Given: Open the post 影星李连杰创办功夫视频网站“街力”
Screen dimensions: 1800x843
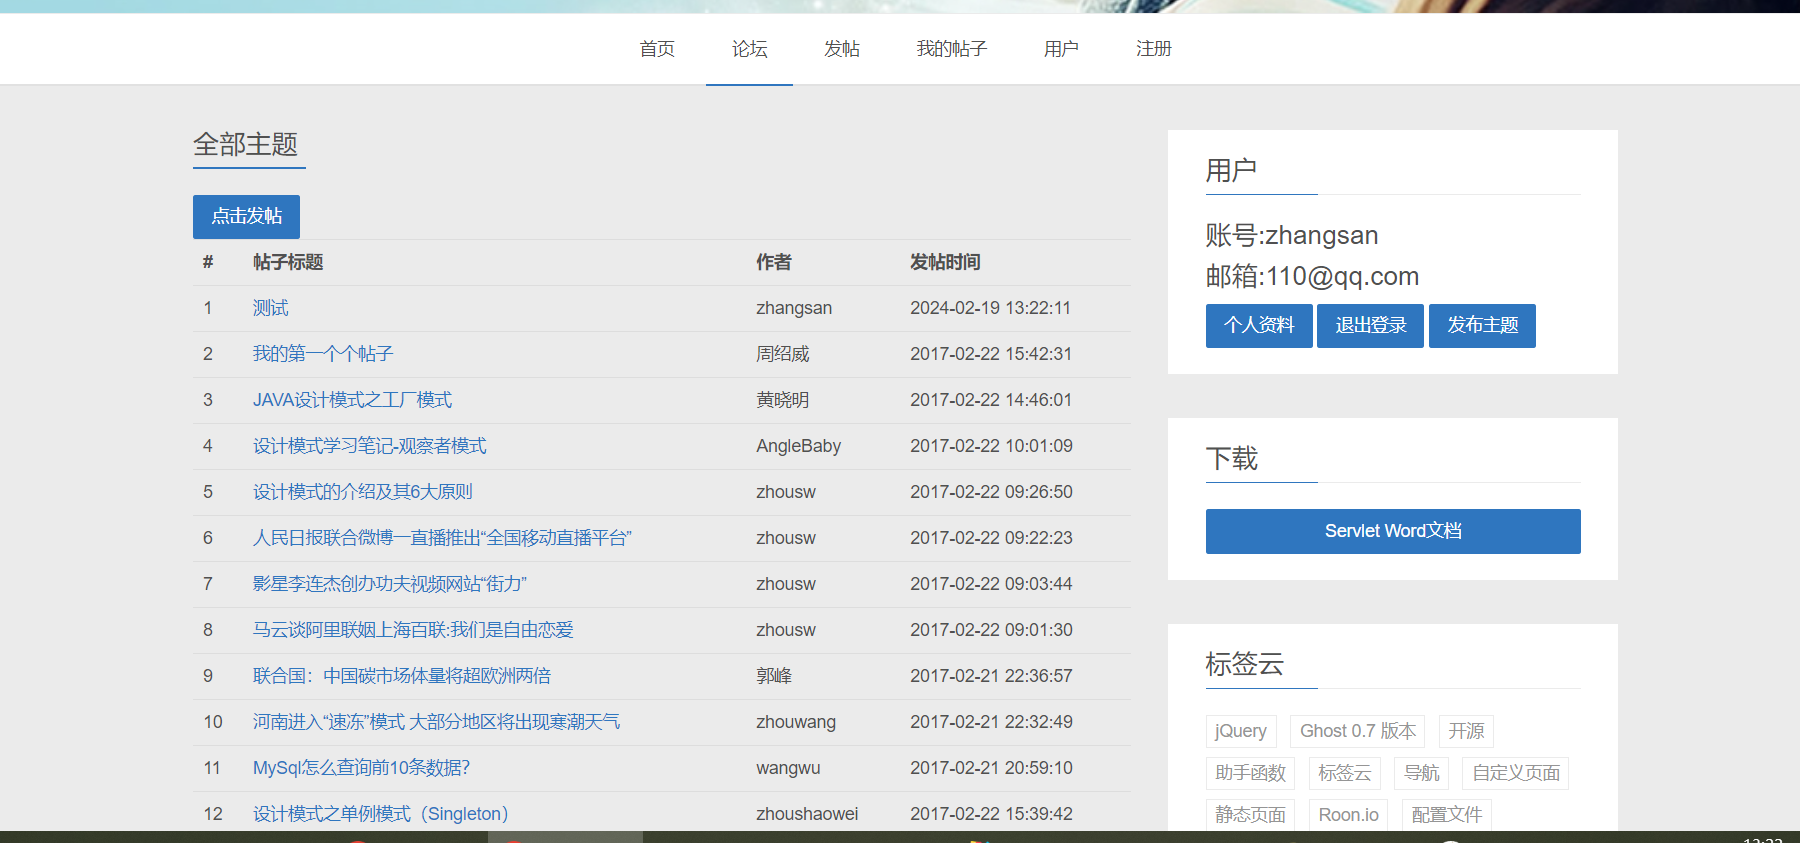Looking at the screenshot, I should (389, 584).
